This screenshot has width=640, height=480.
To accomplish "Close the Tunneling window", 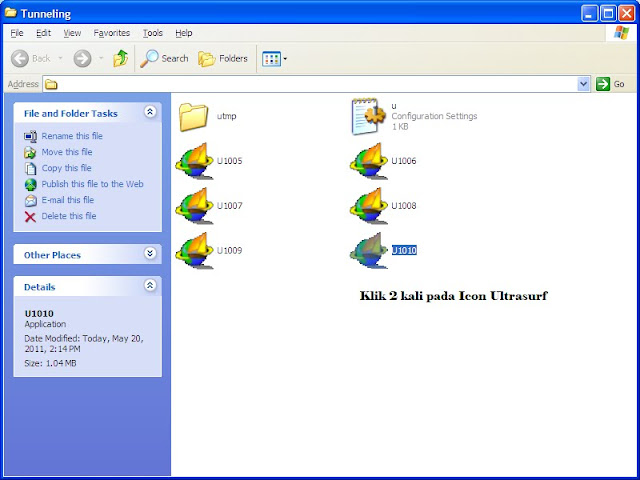I will (627, 14).
